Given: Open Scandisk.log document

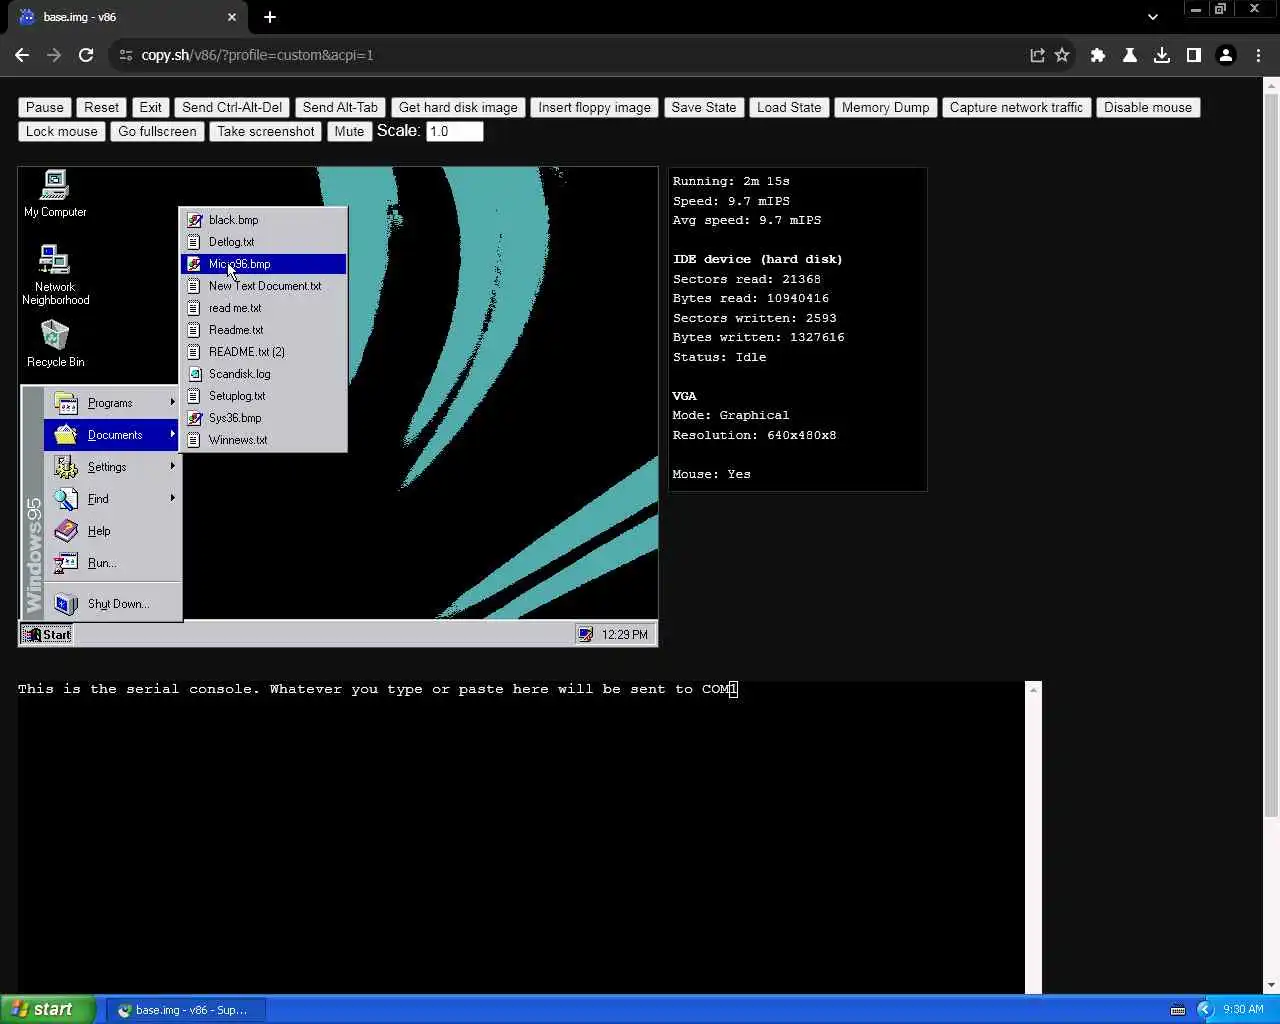Looking at the screenshot, I should pyautogui.click(x=263, y=374).
